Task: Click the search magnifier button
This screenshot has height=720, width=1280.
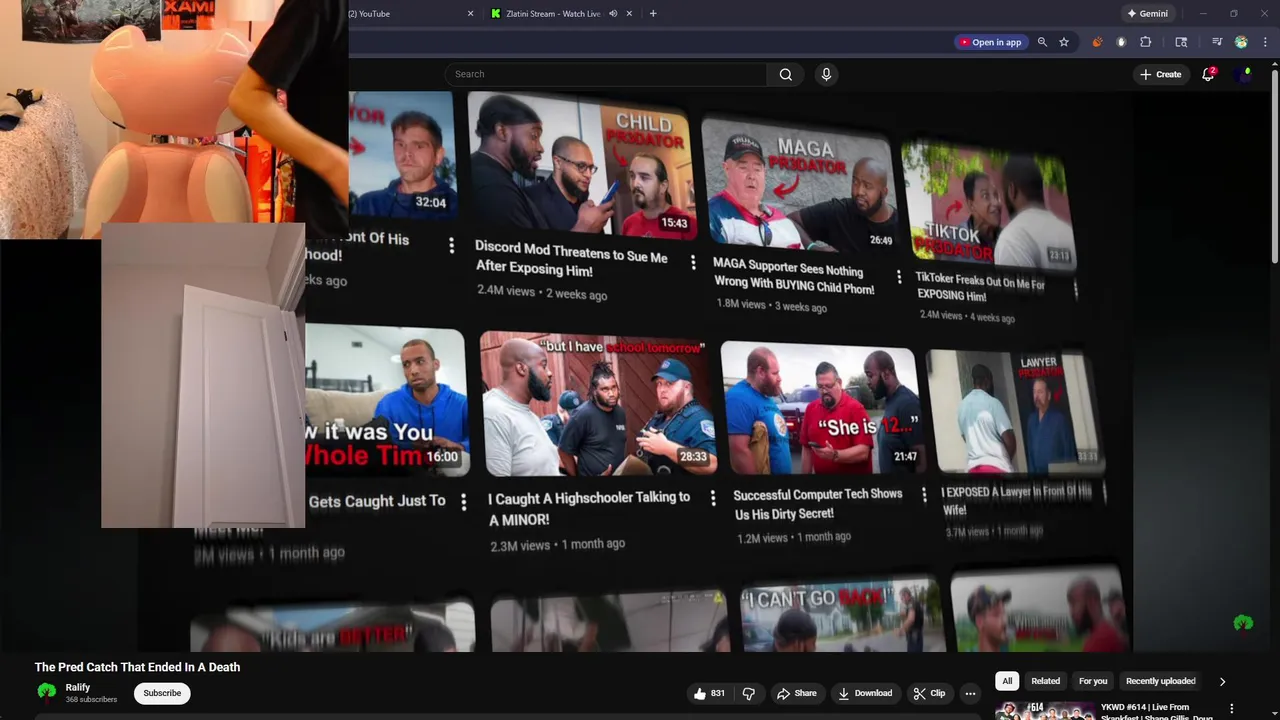Action: tap(786, 74)
